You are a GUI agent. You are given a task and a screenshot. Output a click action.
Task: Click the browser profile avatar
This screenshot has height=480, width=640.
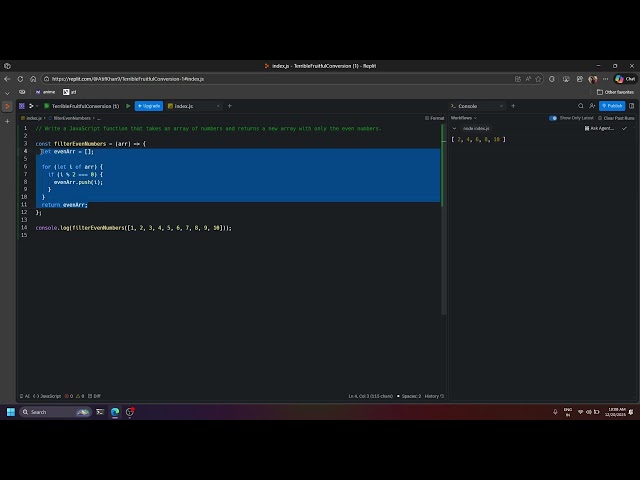(x=593, y=79)
